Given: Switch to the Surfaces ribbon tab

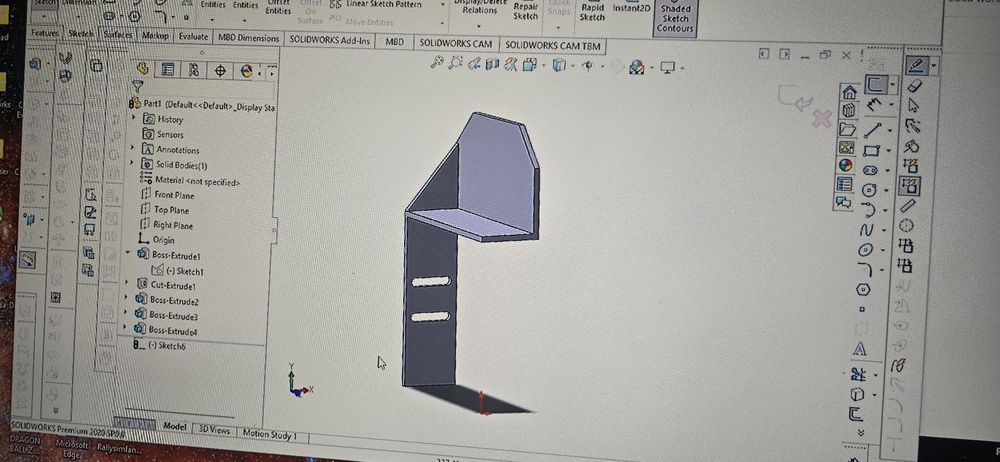Looking at the screenshot, I should [x=118, y=35].
